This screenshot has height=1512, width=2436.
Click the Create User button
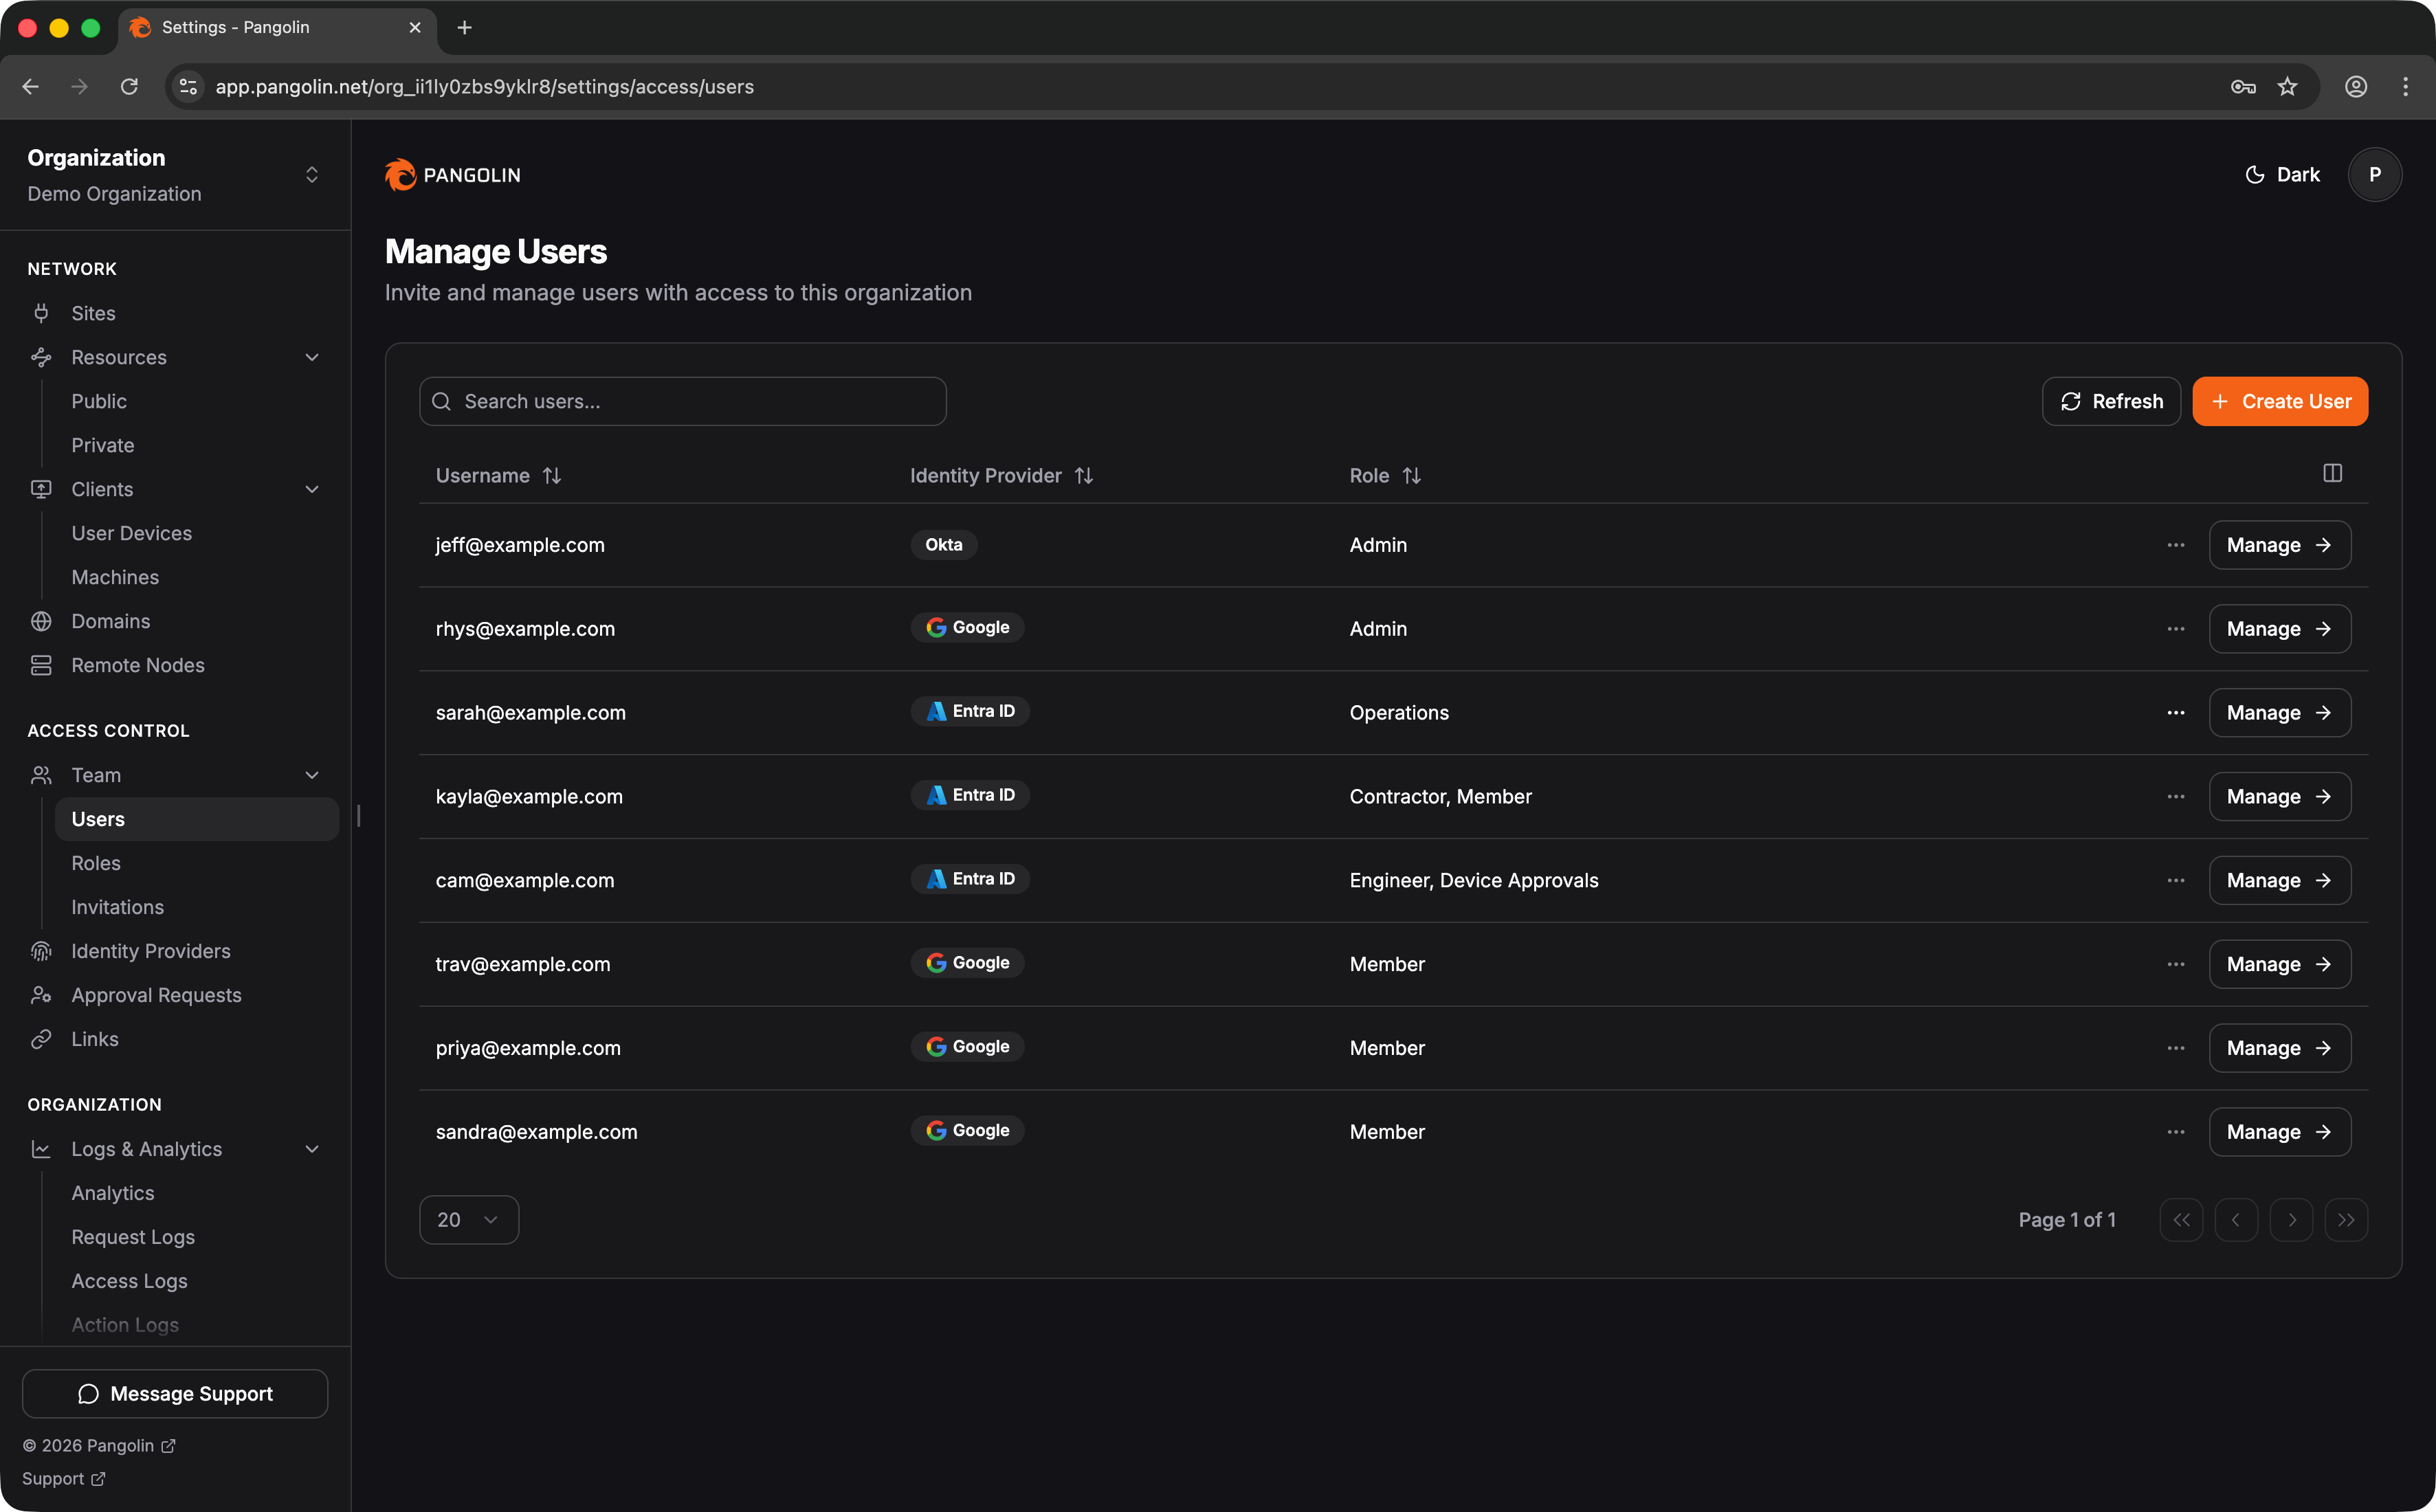(x=2279, y=401)
